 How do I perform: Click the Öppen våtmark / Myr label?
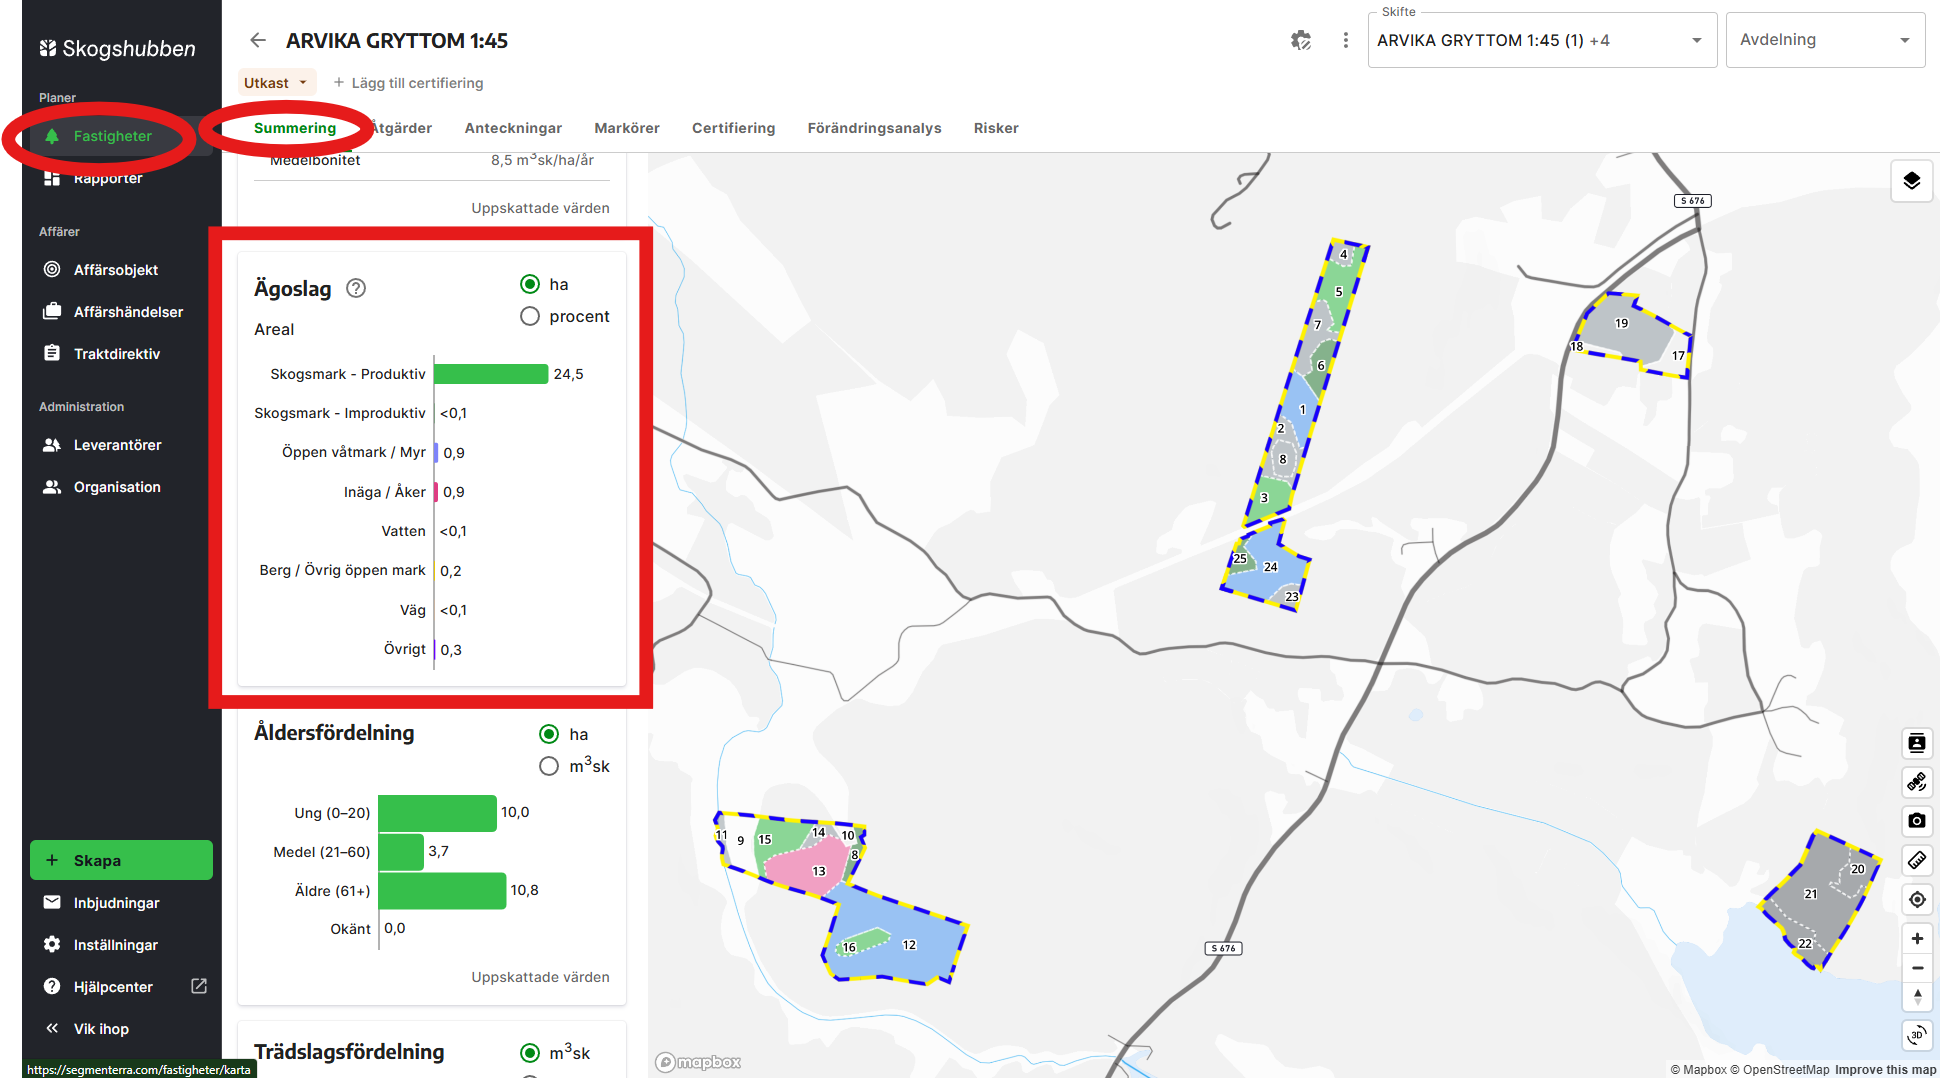click(354, 452)
